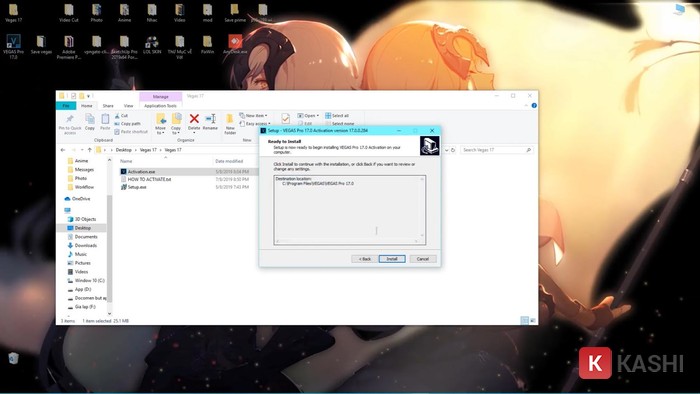Open the Application Tools tab
This screenshot has height=394, width=700.
[161, 106]
